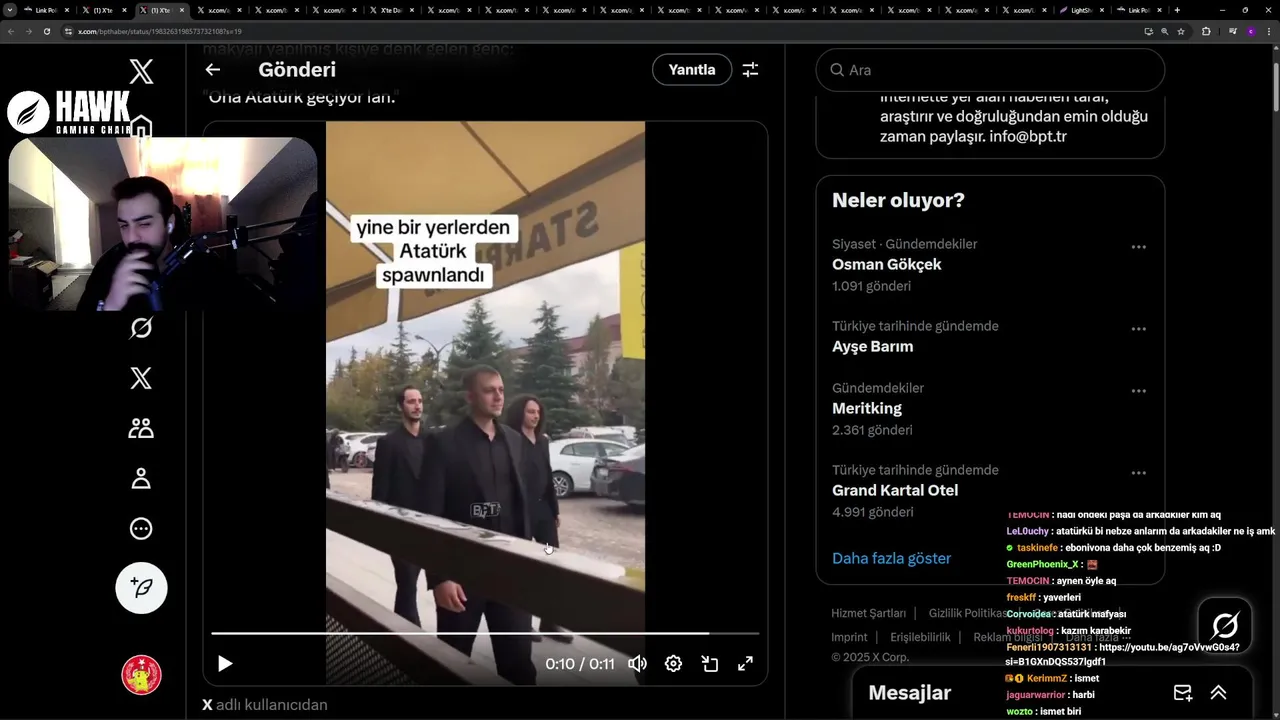Image resolution: width=1280 pixels, height=720 pixels.
Task: Switch to the second tab '(1) X'te'
Action: coord(103,10)
